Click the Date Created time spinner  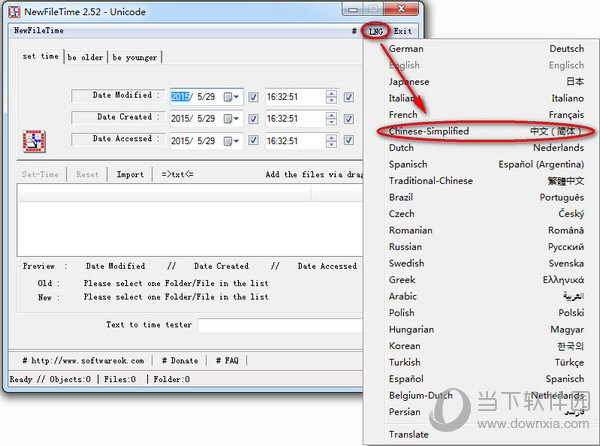pyautogui.click(x=331, y=119)
